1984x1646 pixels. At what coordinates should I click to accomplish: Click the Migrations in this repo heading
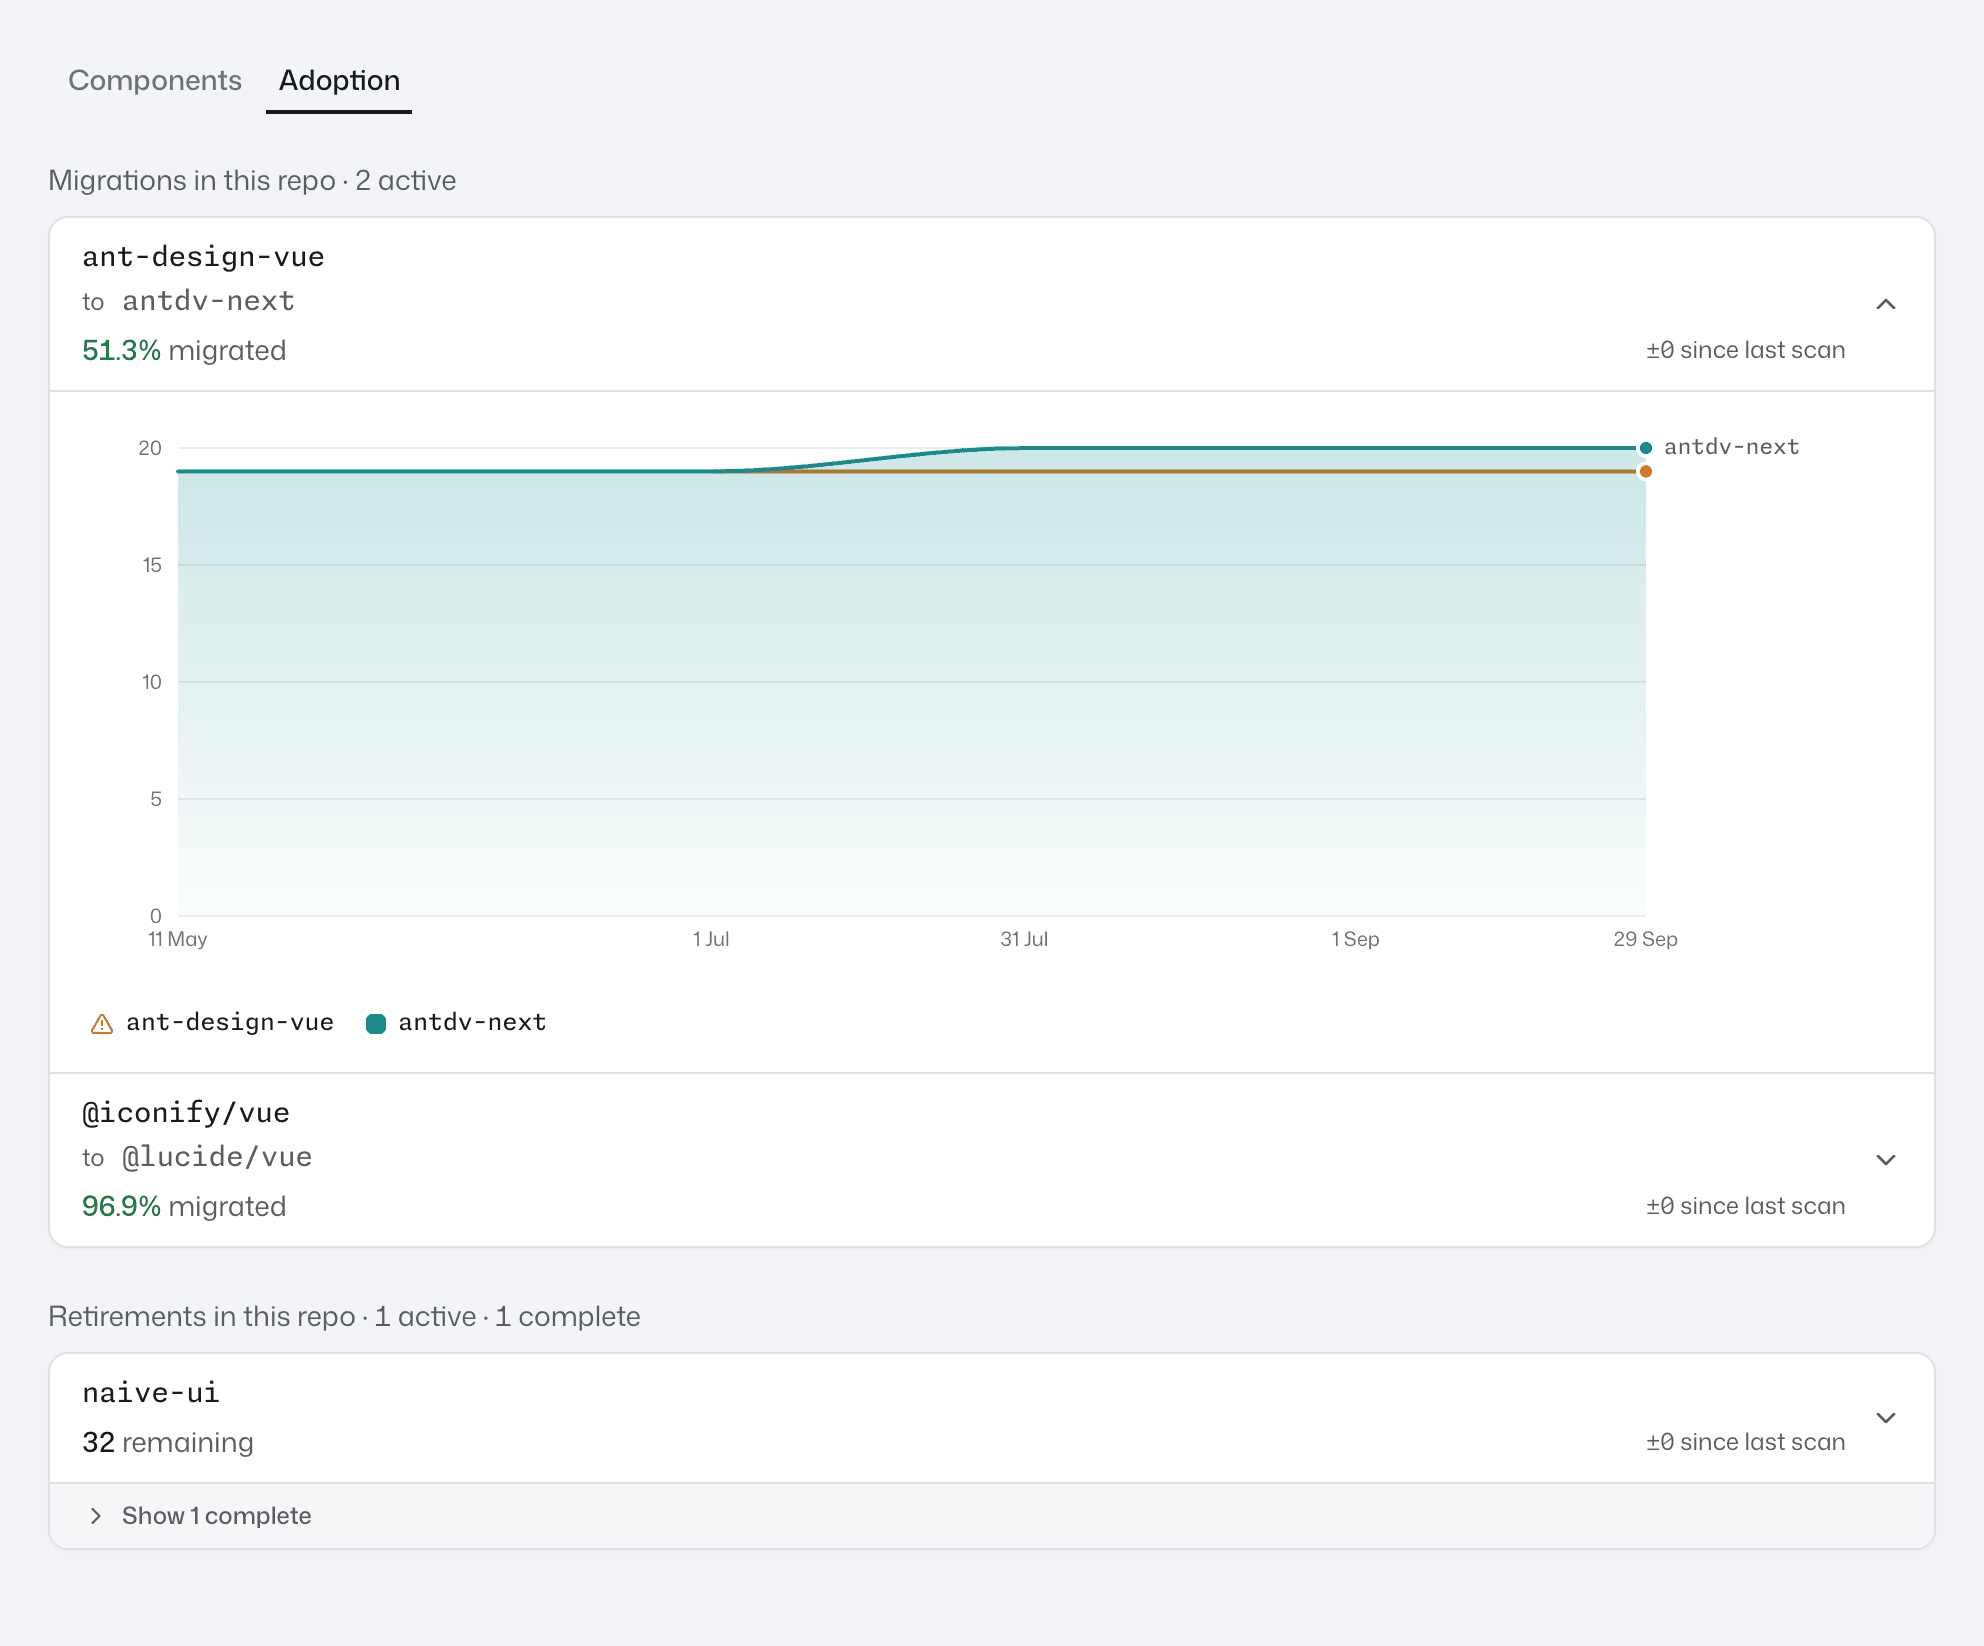[252, 180]
